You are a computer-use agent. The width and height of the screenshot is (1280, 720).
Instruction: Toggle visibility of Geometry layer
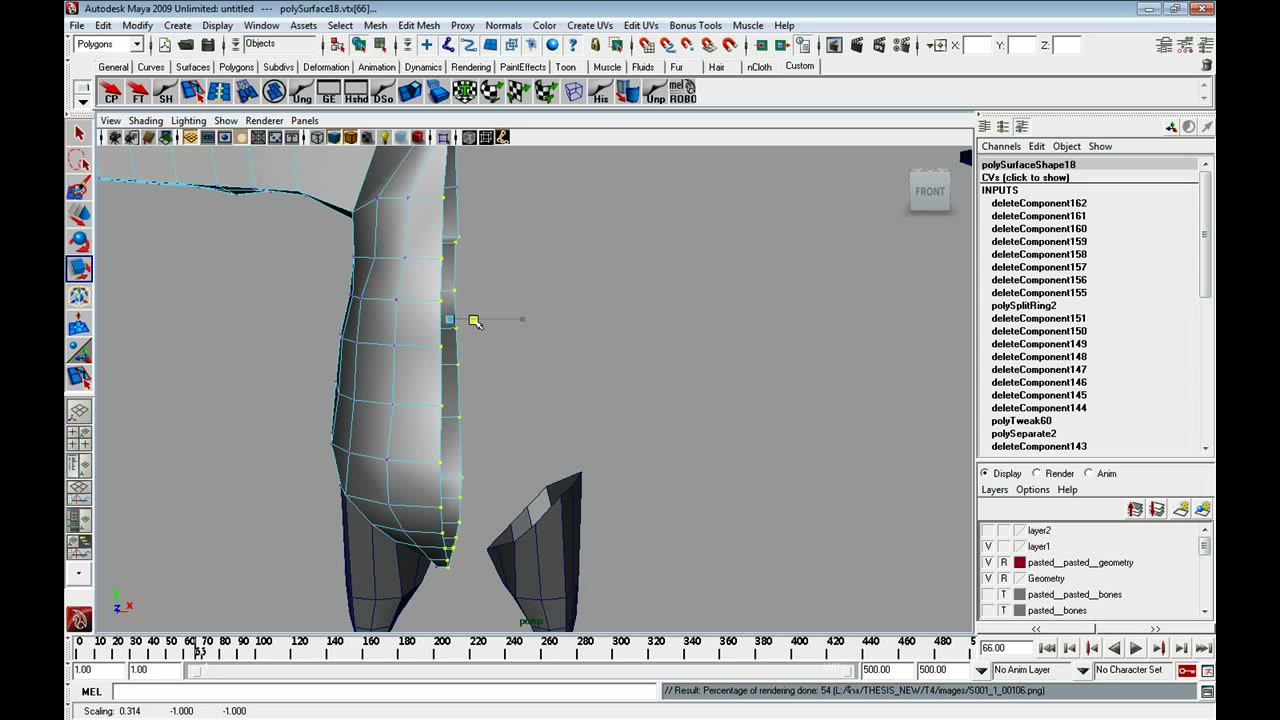[988, 579]
